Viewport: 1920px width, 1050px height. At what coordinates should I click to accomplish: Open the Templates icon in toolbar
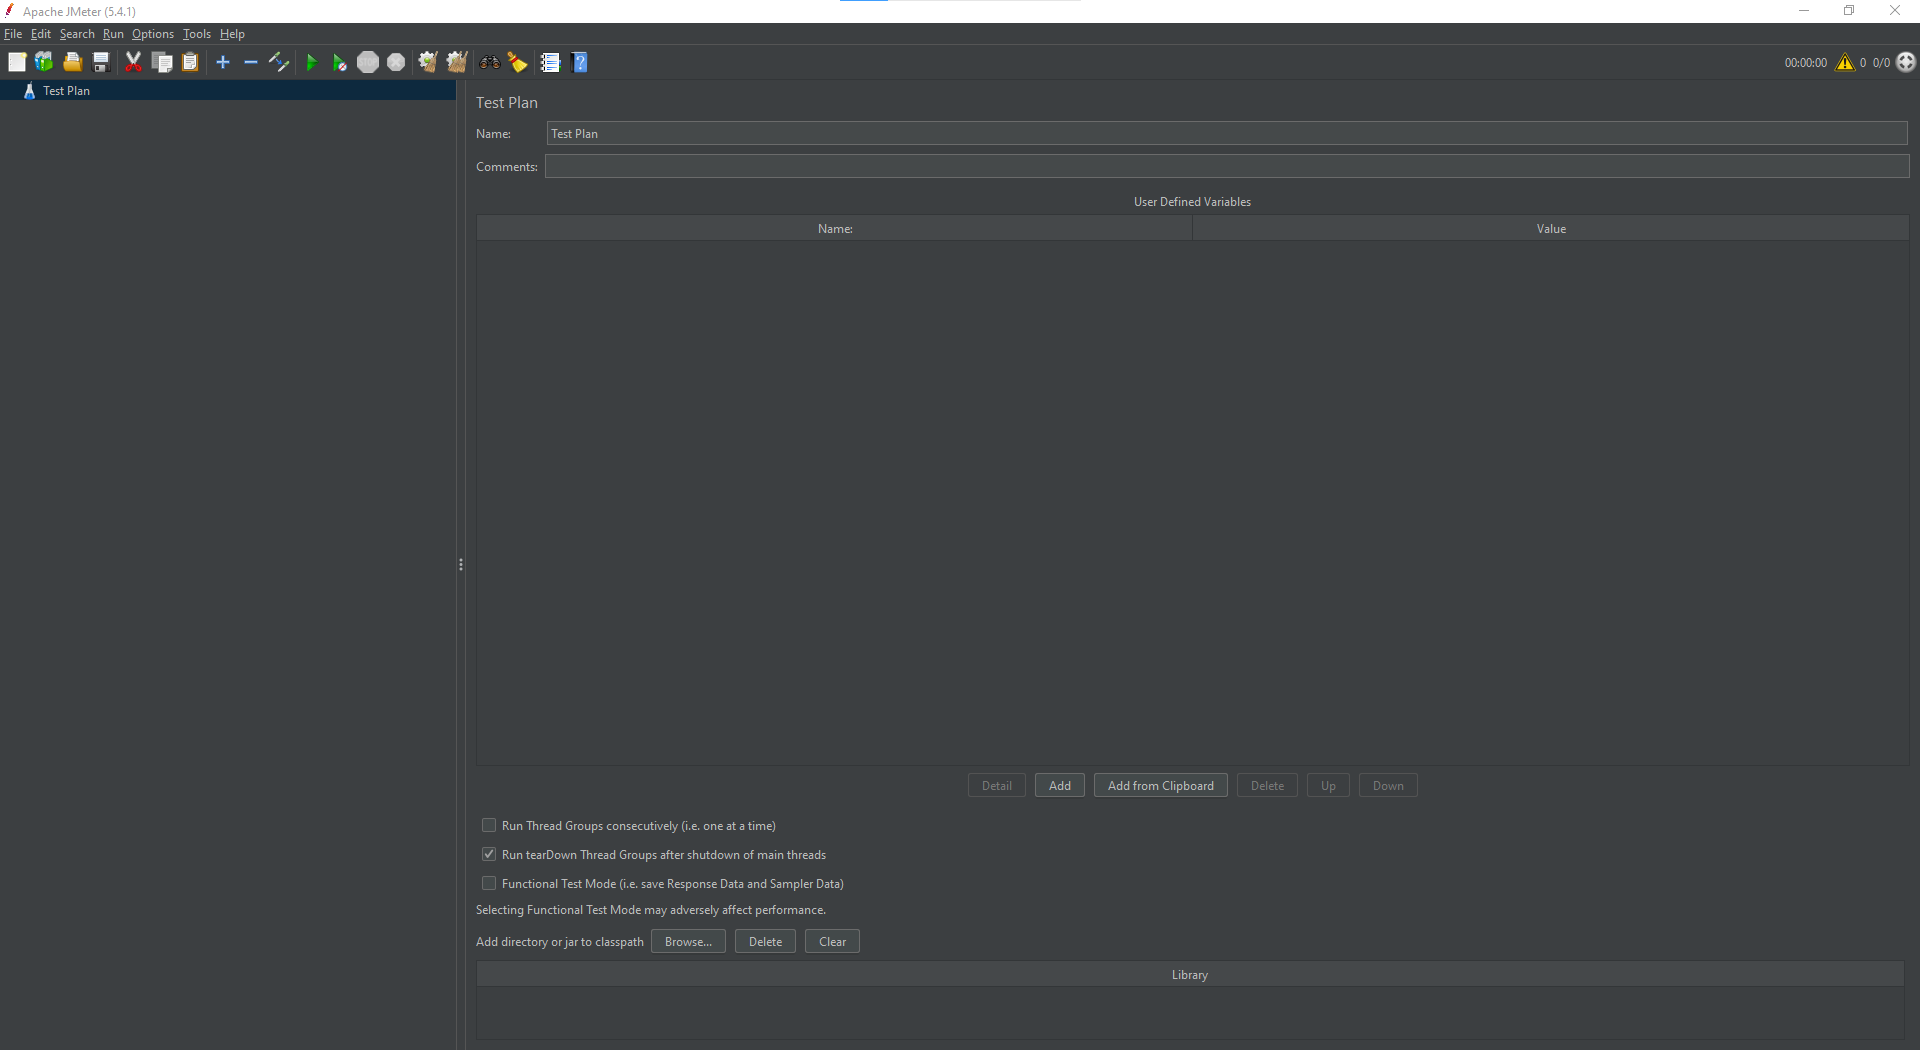coord(44,62)
